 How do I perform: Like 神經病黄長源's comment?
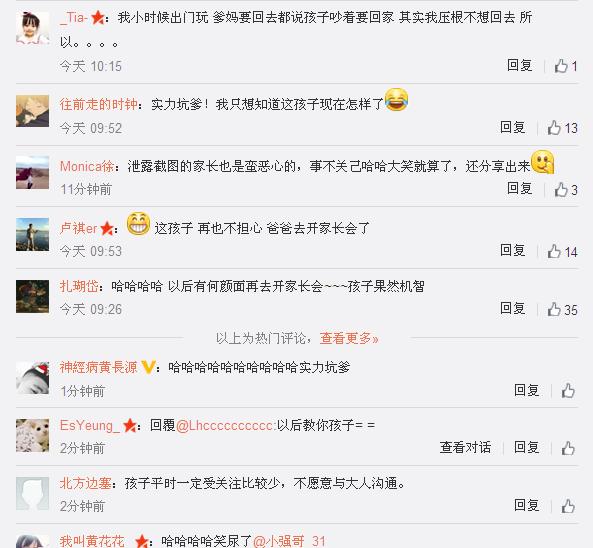pyautogui.click(x=568, y=391)
